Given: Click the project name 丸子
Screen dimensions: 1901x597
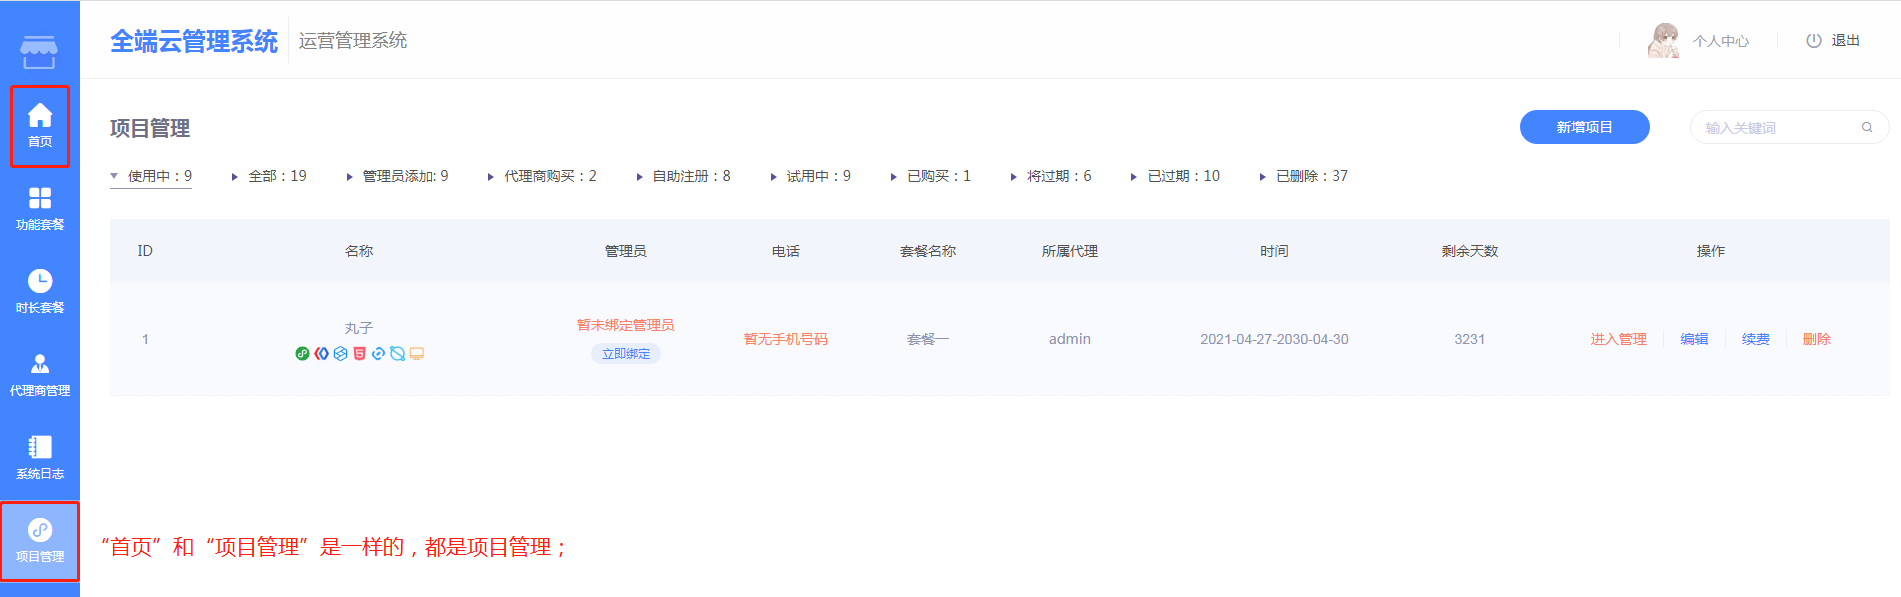Looking at the screenshot, I should coord(359,328).
